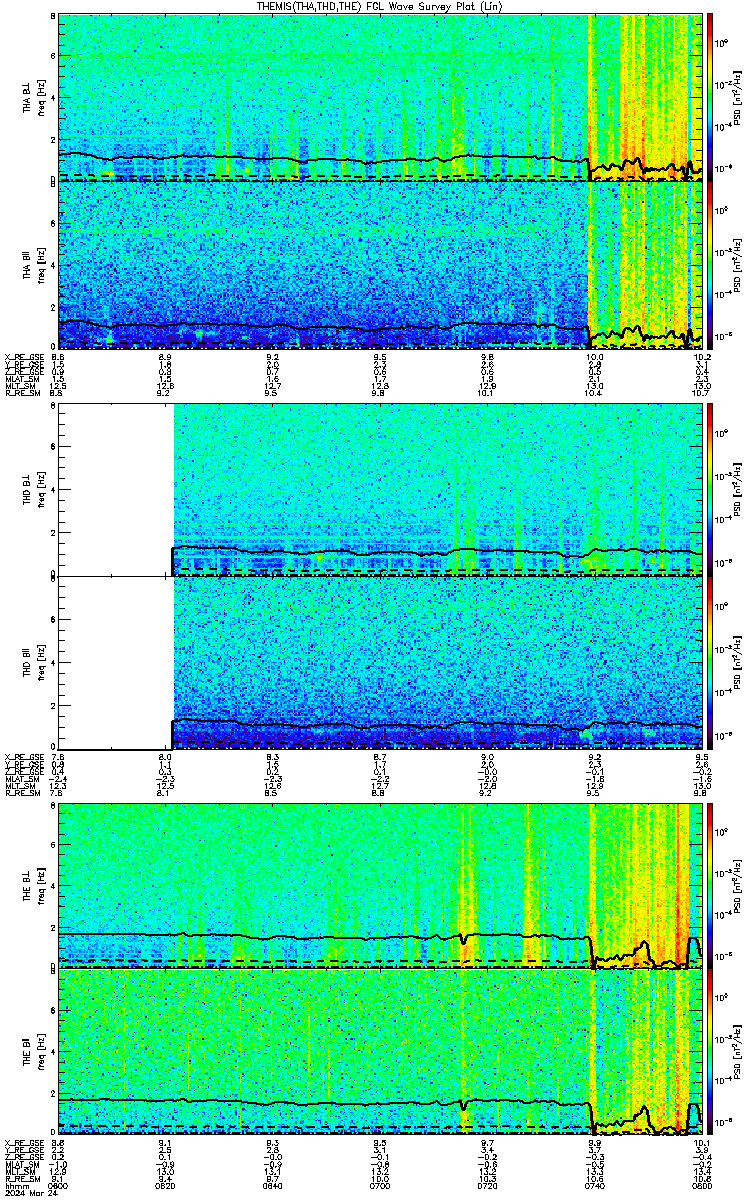
Task: Click the THE B∥ PSD color bar
Action: [x=711, y=1053]
